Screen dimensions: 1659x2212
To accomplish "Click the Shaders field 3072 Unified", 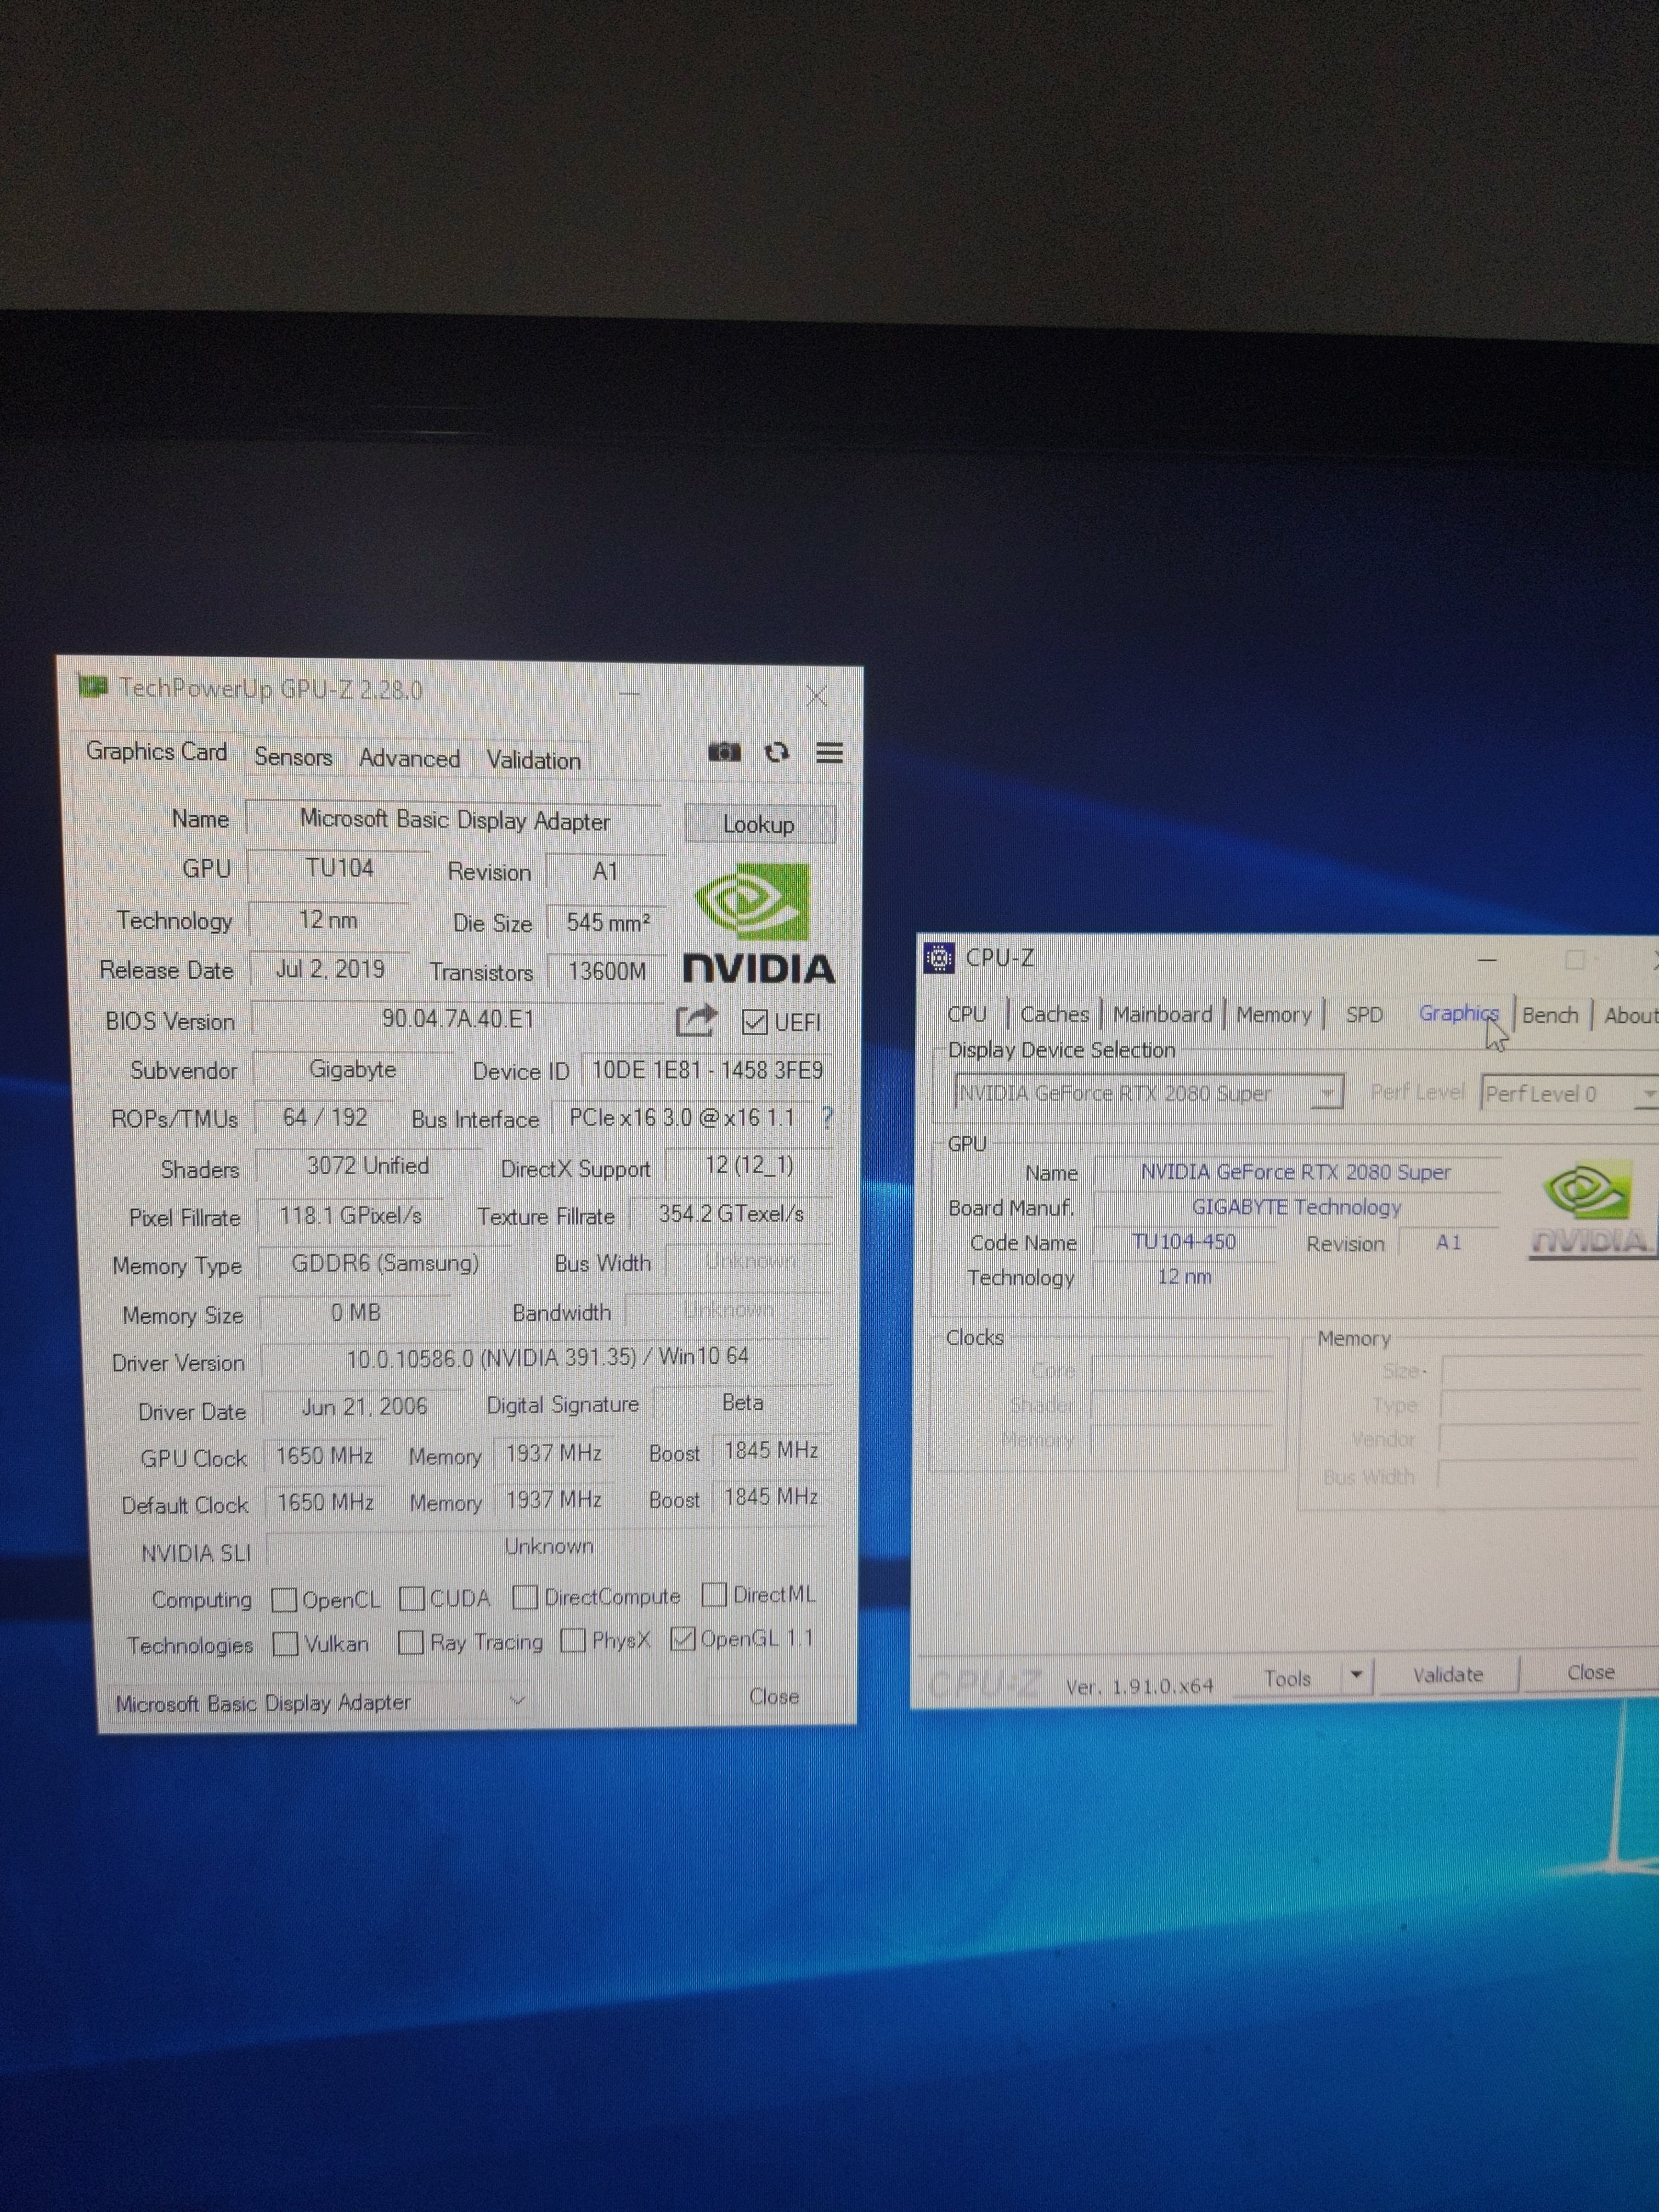I will (x=367, y=1166).
